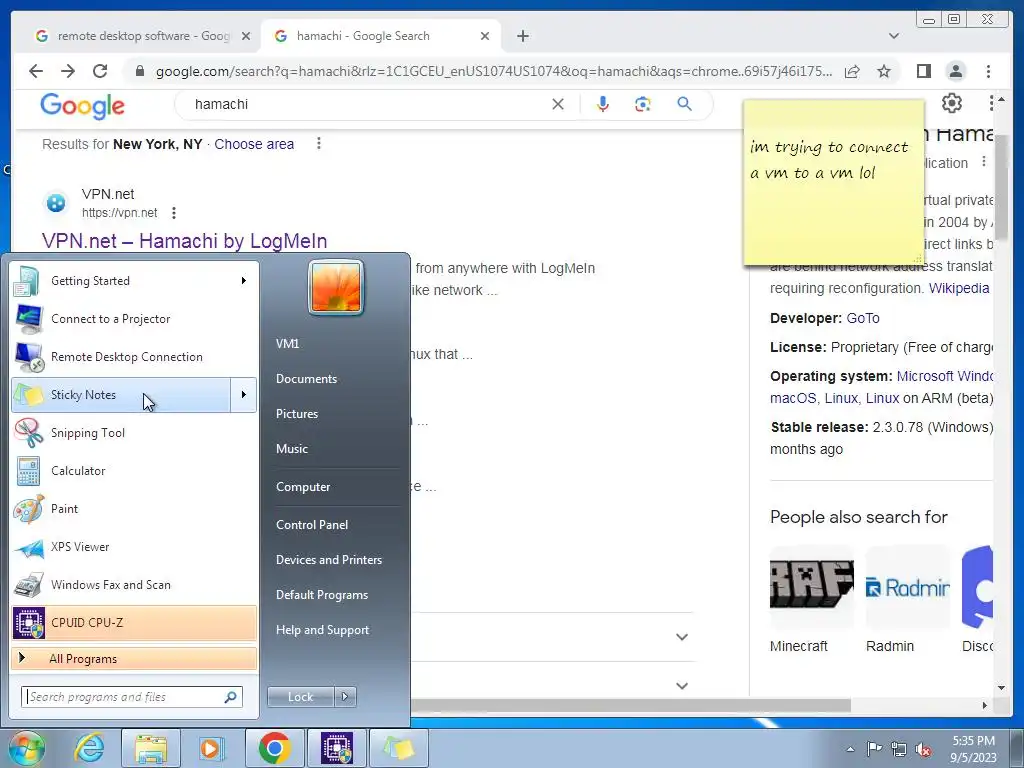Open Documents from Start menu
This screenshot has height=768, width=1024.
click(x=306, y=379)
